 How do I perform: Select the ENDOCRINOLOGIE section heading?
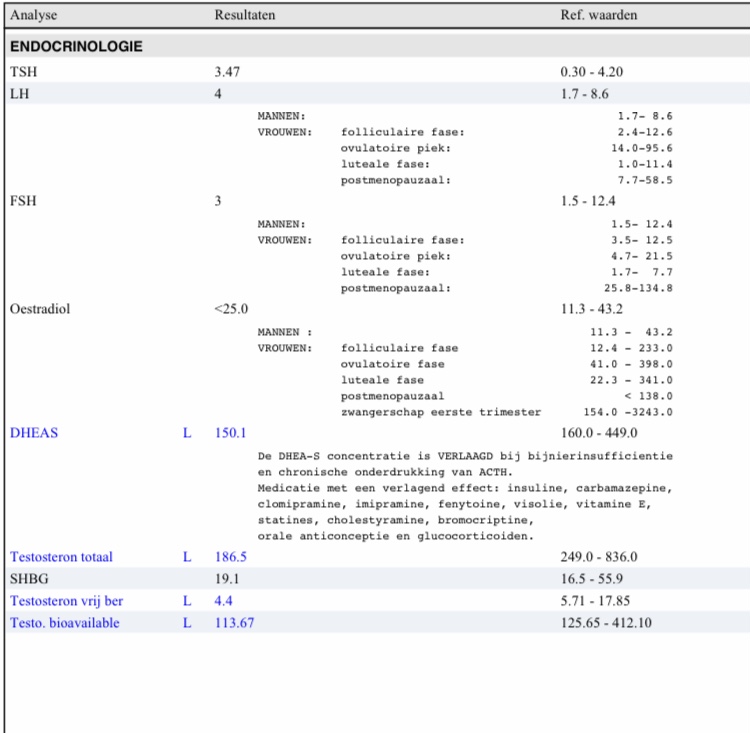coord(76,47)
